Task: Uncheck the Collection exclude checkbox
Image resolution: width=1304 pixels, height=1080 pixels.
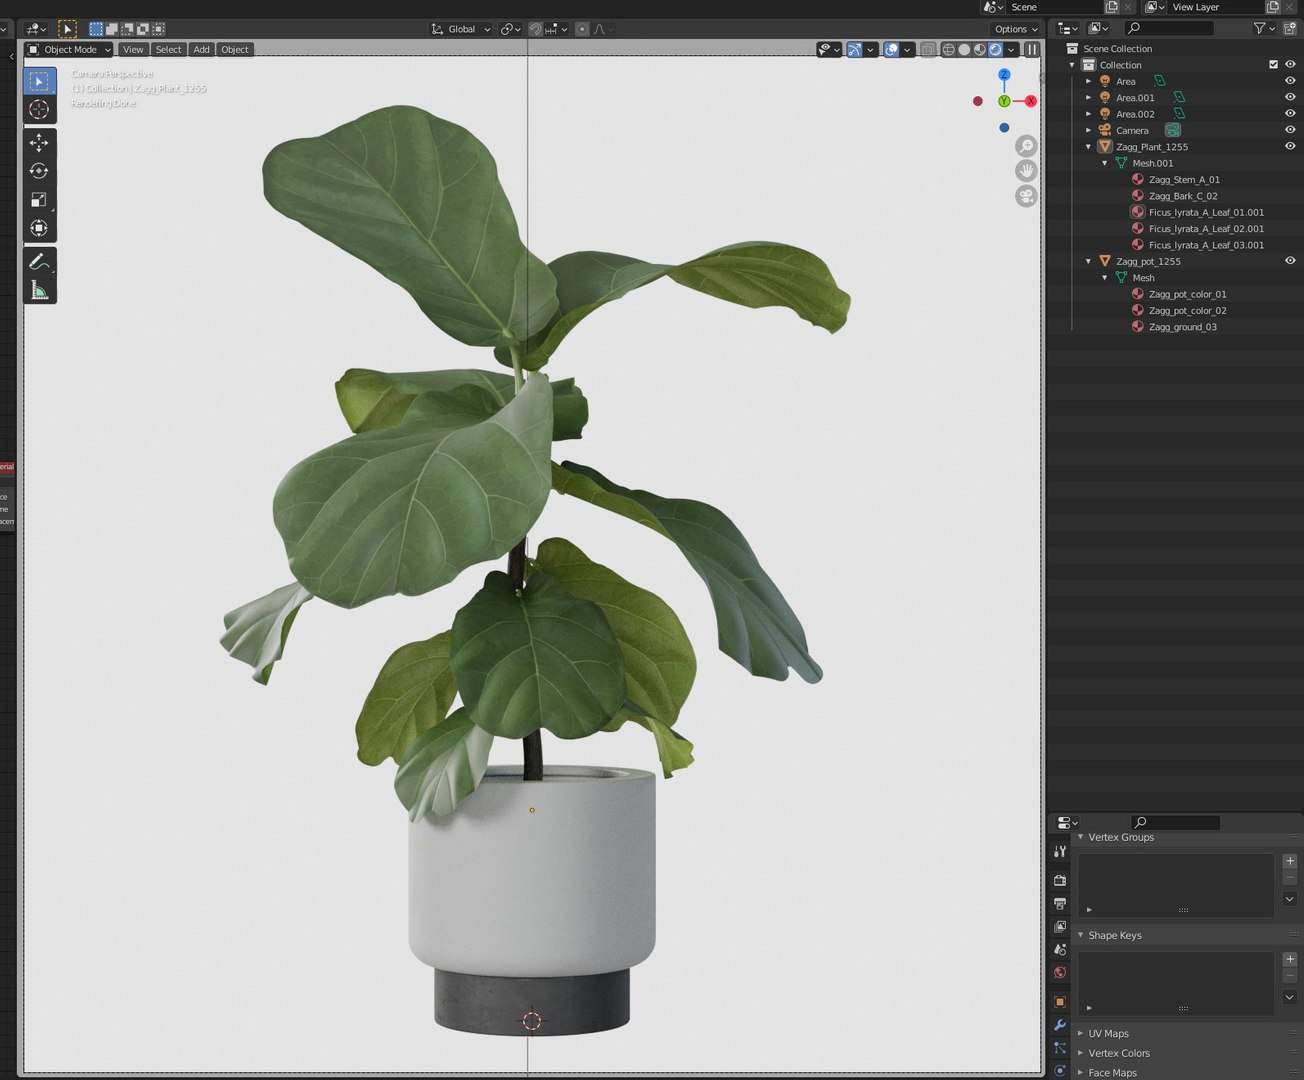Action: point(1273,65)
